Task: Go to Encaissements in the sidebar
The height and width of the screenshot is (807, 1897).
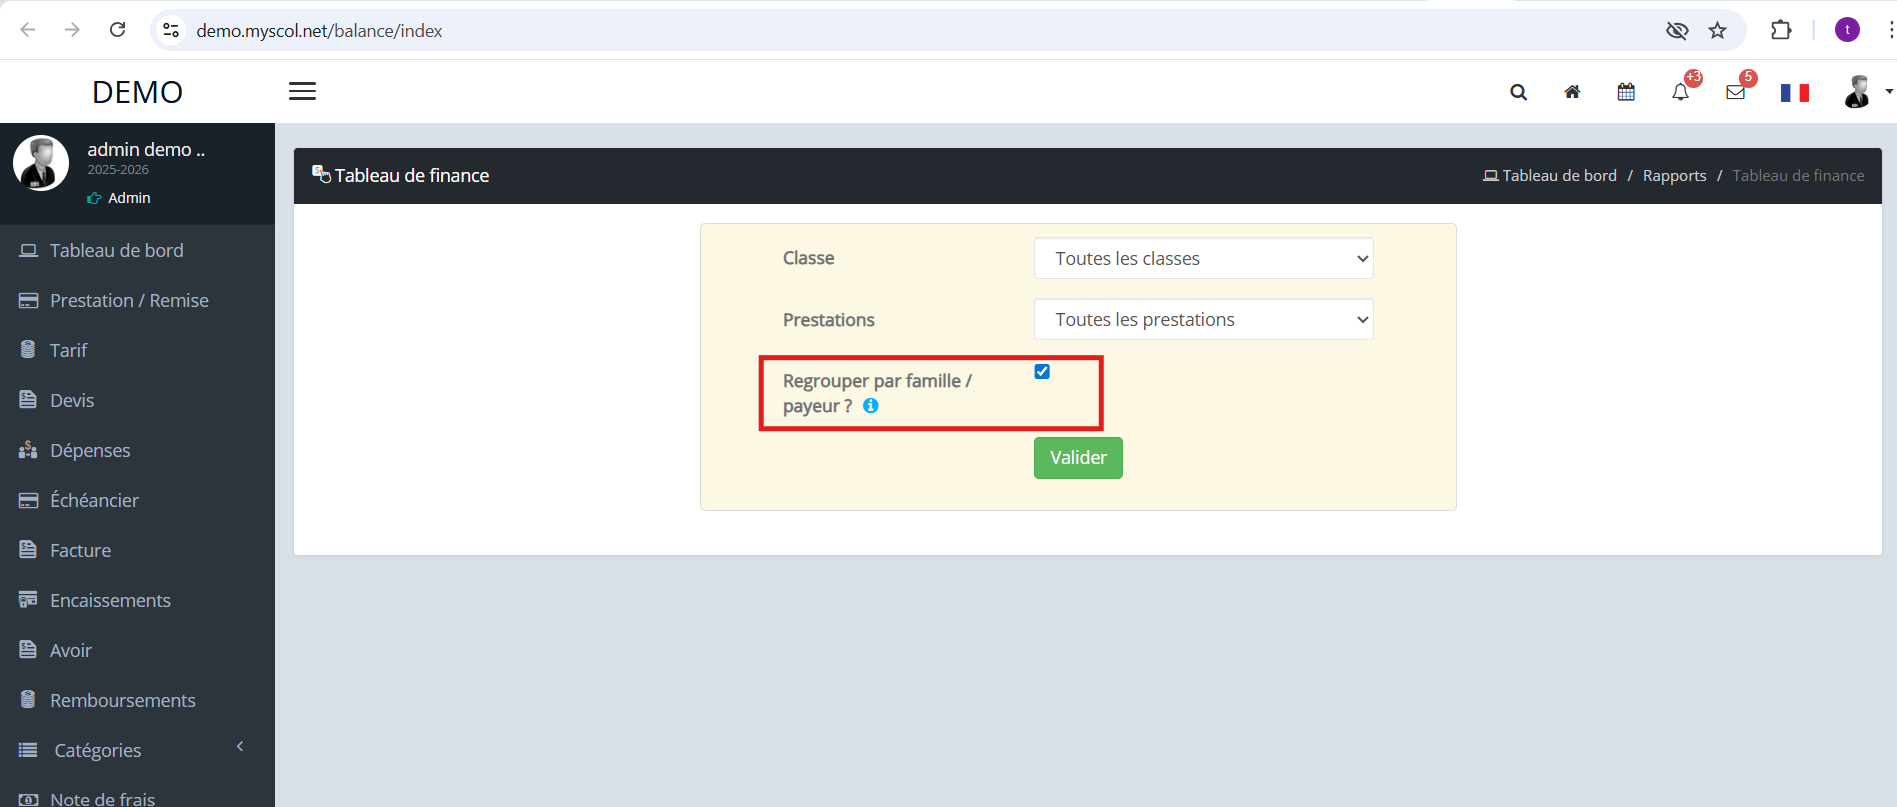Action: (110, 600)
